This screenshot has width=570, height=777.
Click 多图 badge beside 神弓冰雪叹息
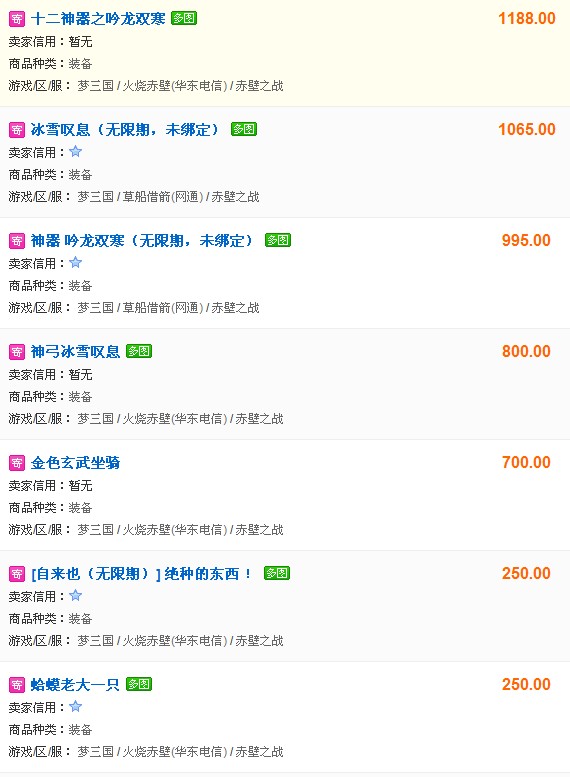click(139, 351)
